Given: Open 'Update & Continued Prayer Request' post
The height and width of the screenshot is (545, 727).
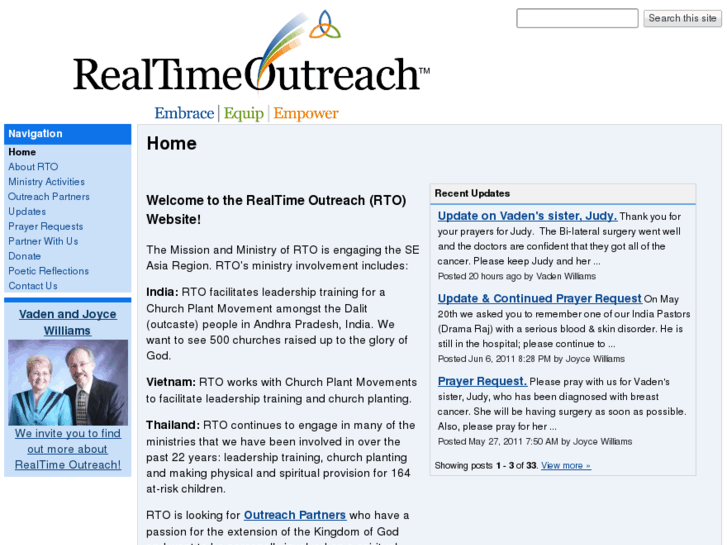Looking at the screenshot, I should [x=540, y=298].
